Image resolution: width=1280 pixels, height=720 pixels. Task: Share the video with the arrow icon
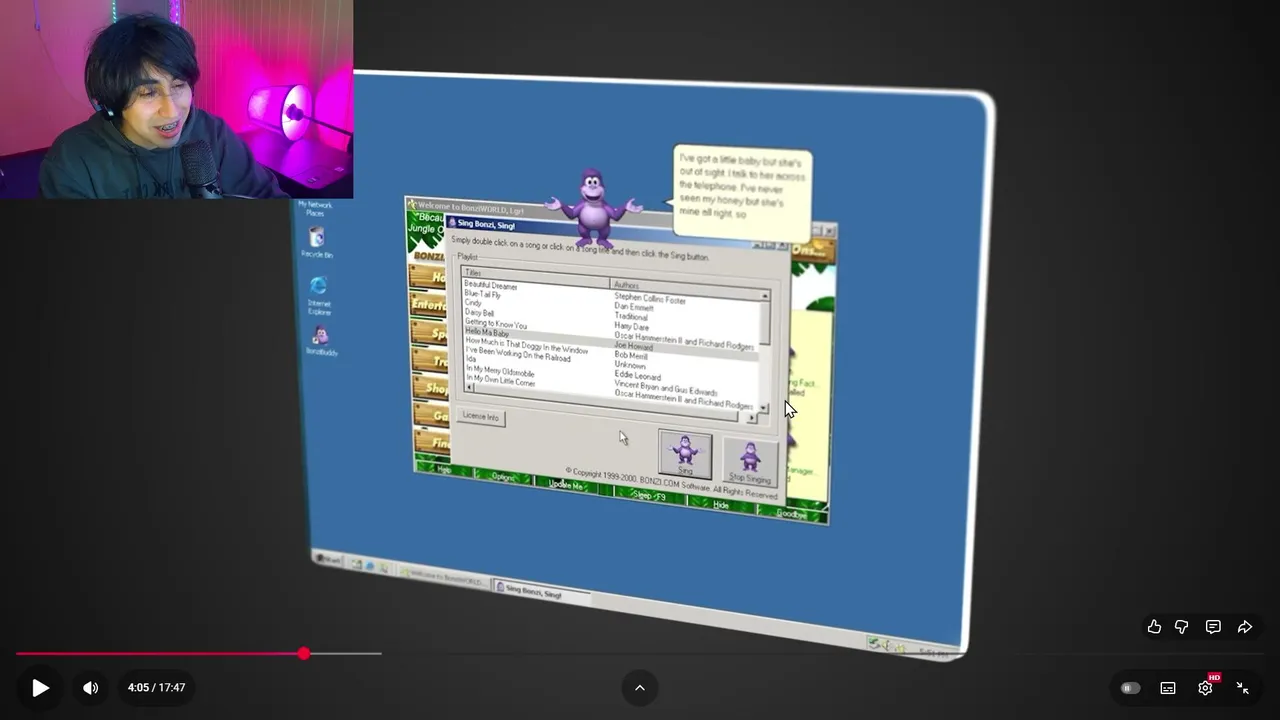(x=1245, y=627)
